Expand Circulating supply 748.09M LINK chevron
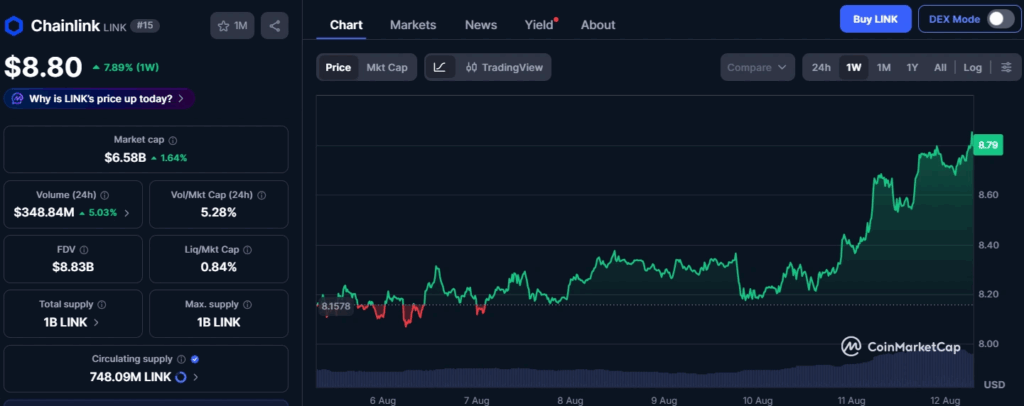1024x406 pixels. click(196, 377)
